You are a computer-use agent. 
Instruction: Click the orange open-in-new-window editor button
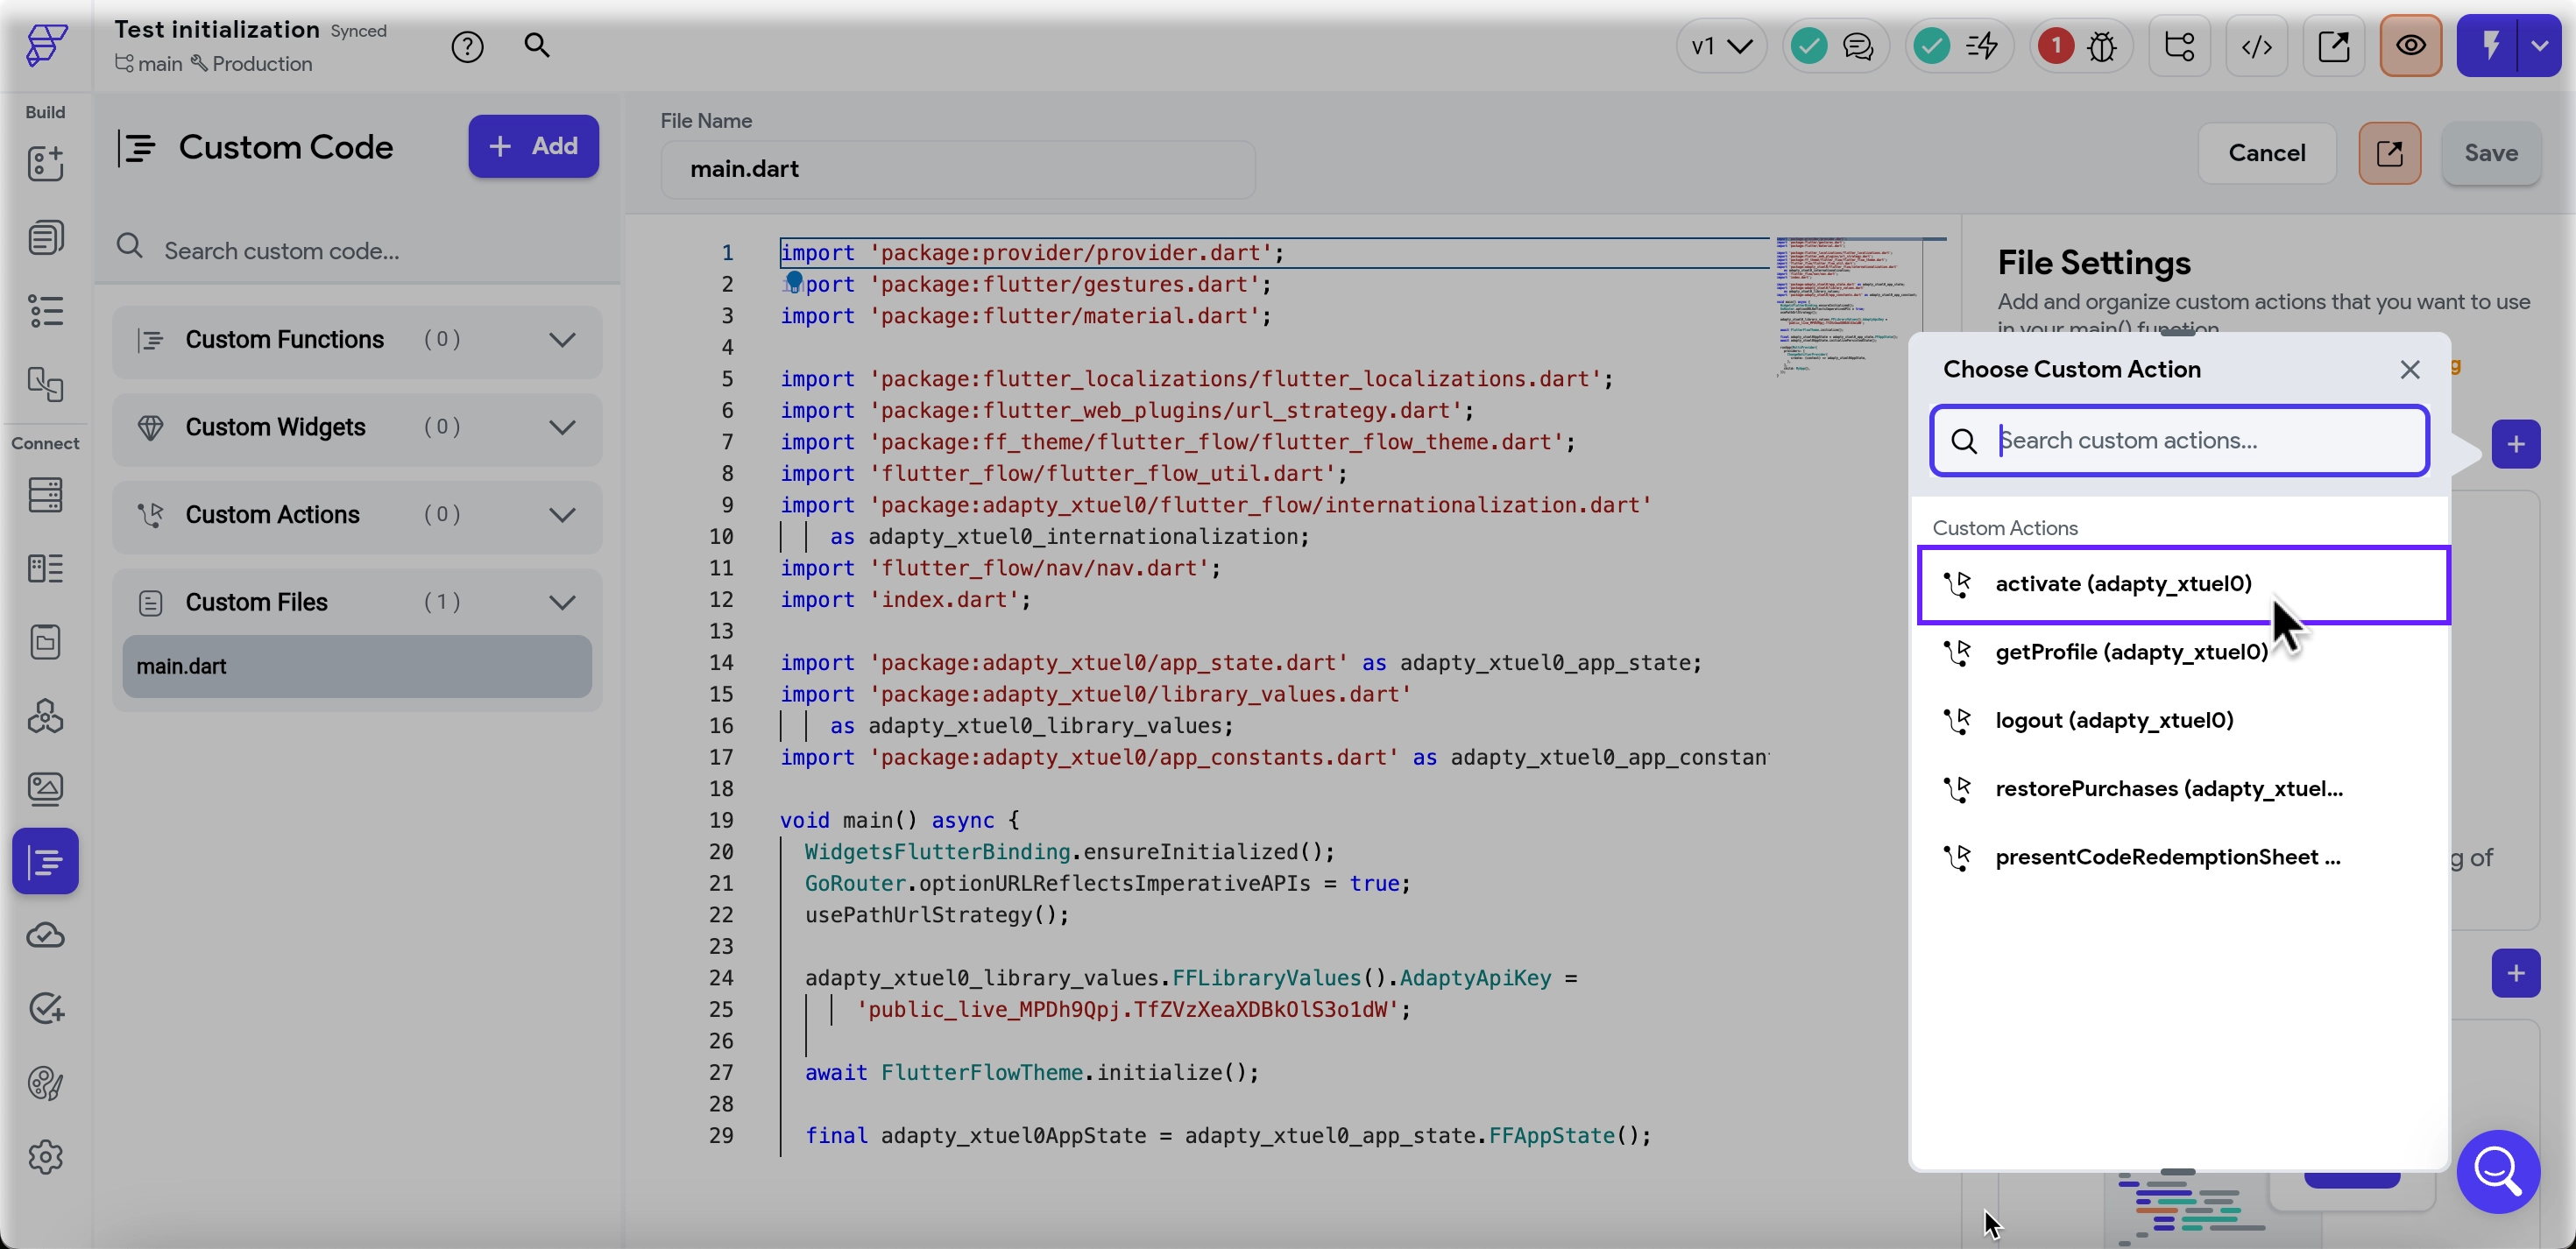point(2389,153)
